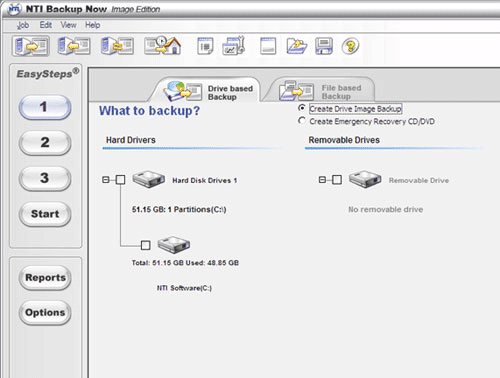
Task: Open the Edit menu
Action: (46, 25)
